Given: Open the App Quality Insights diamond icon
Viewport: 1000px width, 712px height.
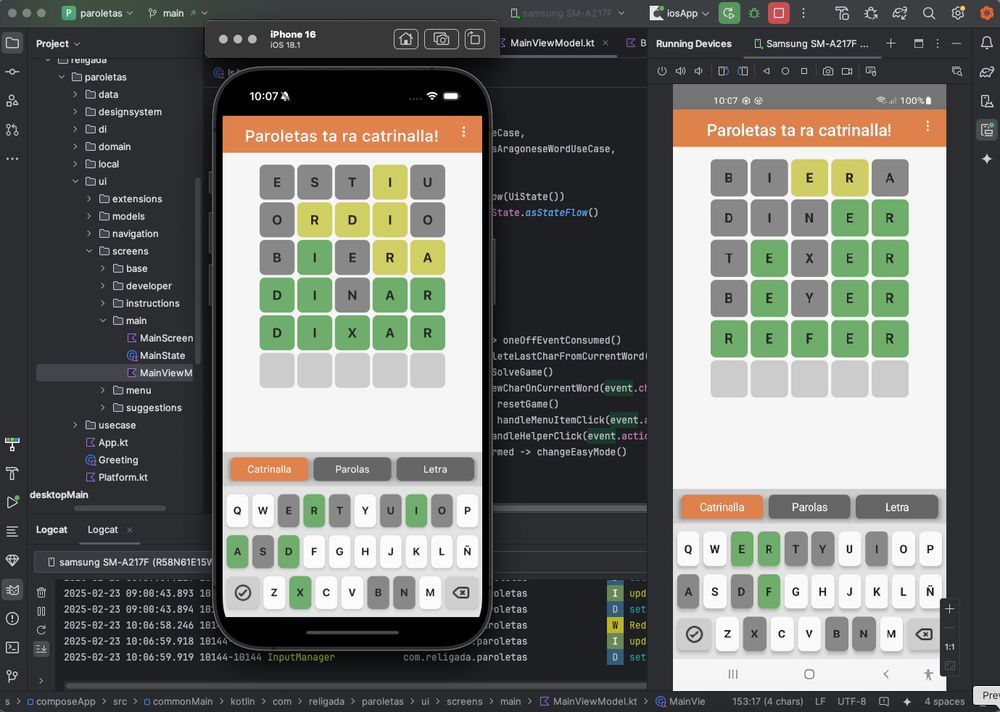Looking at the screenshot, I should [x=12, y=560].
